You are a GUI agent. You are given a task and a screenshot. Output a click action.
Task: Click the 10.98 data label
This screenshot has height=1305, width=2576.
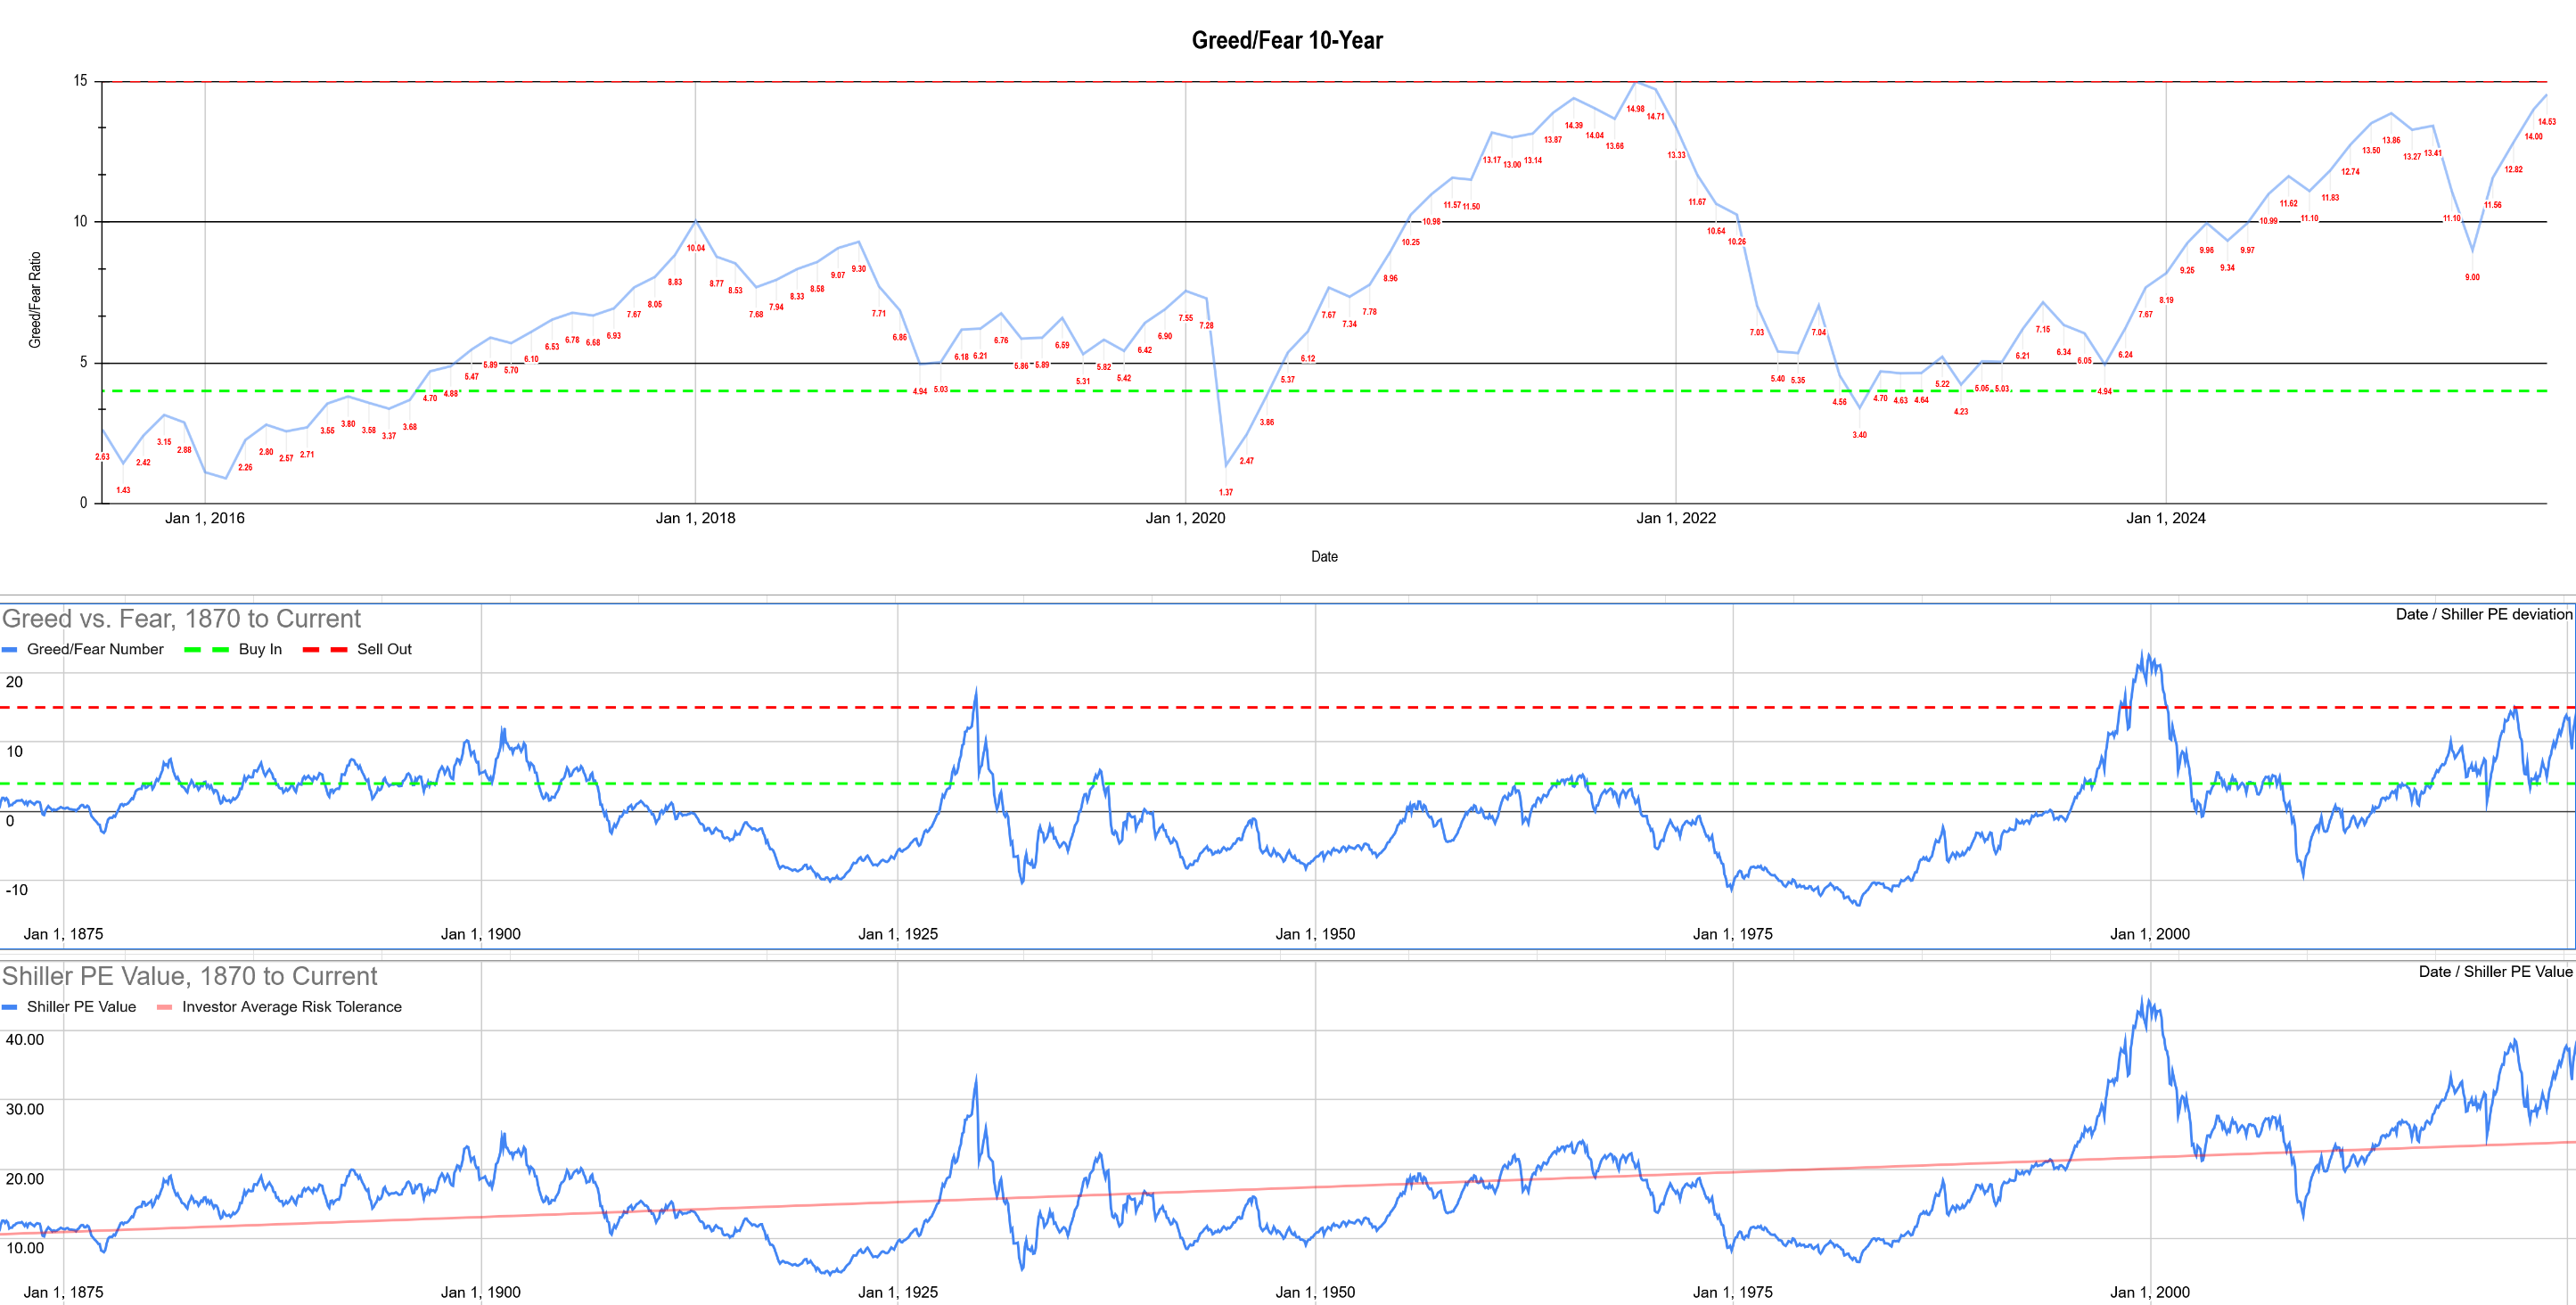(x=1432, y=222)
